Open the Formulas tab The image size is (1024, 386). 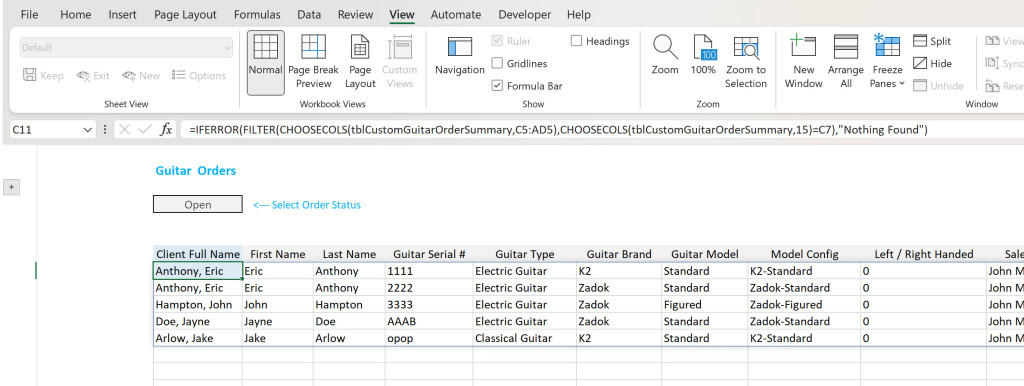coord(257,14)
